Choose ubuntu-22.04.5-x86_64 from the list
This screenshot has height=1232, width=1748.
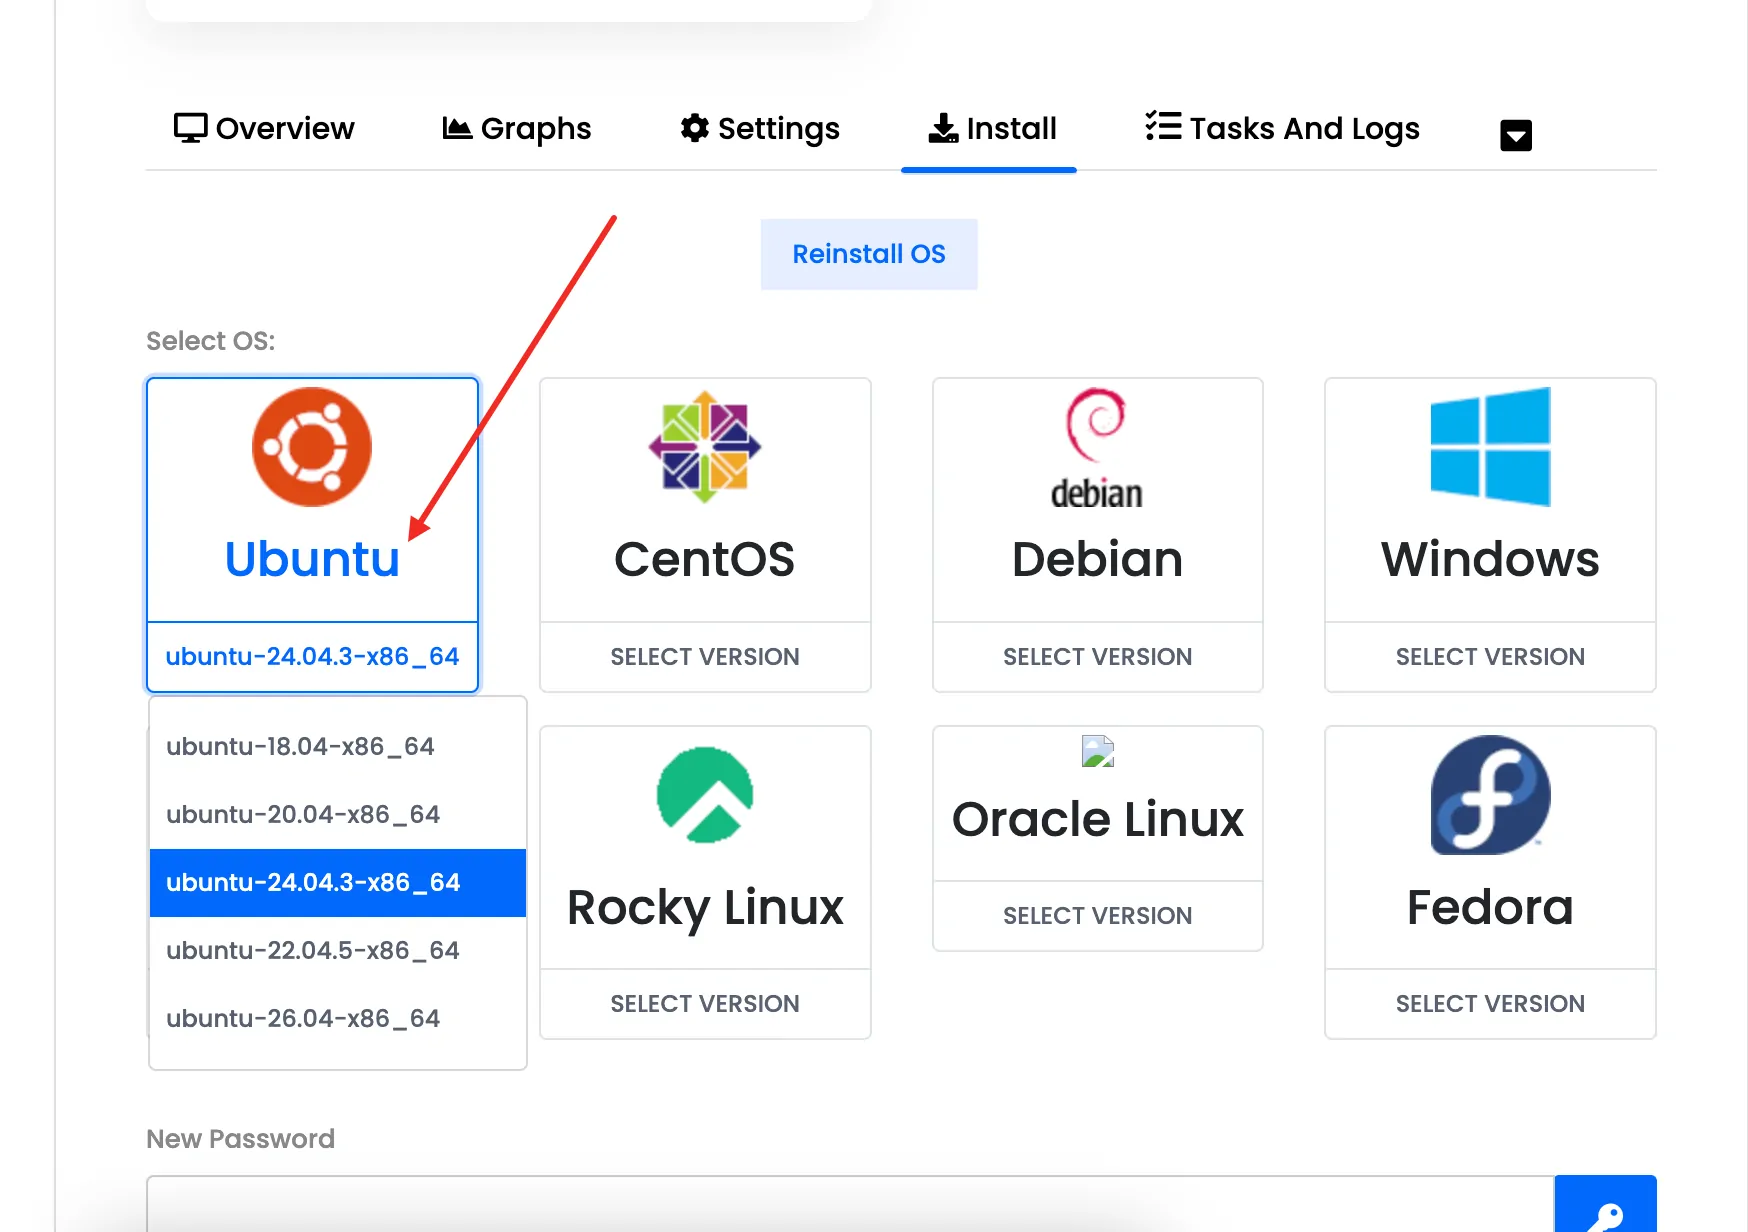pyautogui.click(x=338, y=951)
